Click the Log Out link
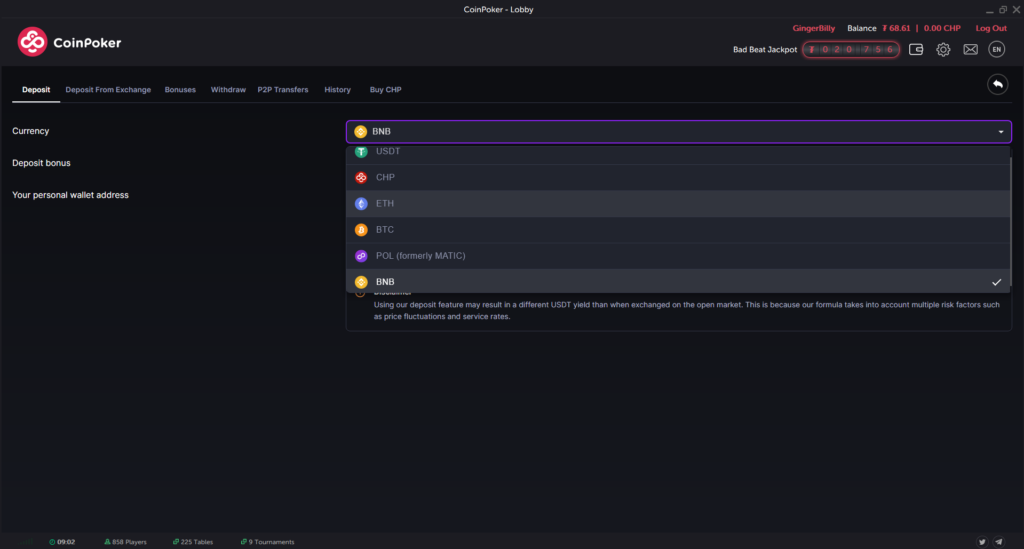Screen dimensions: 1024x549 coord(991,28)
